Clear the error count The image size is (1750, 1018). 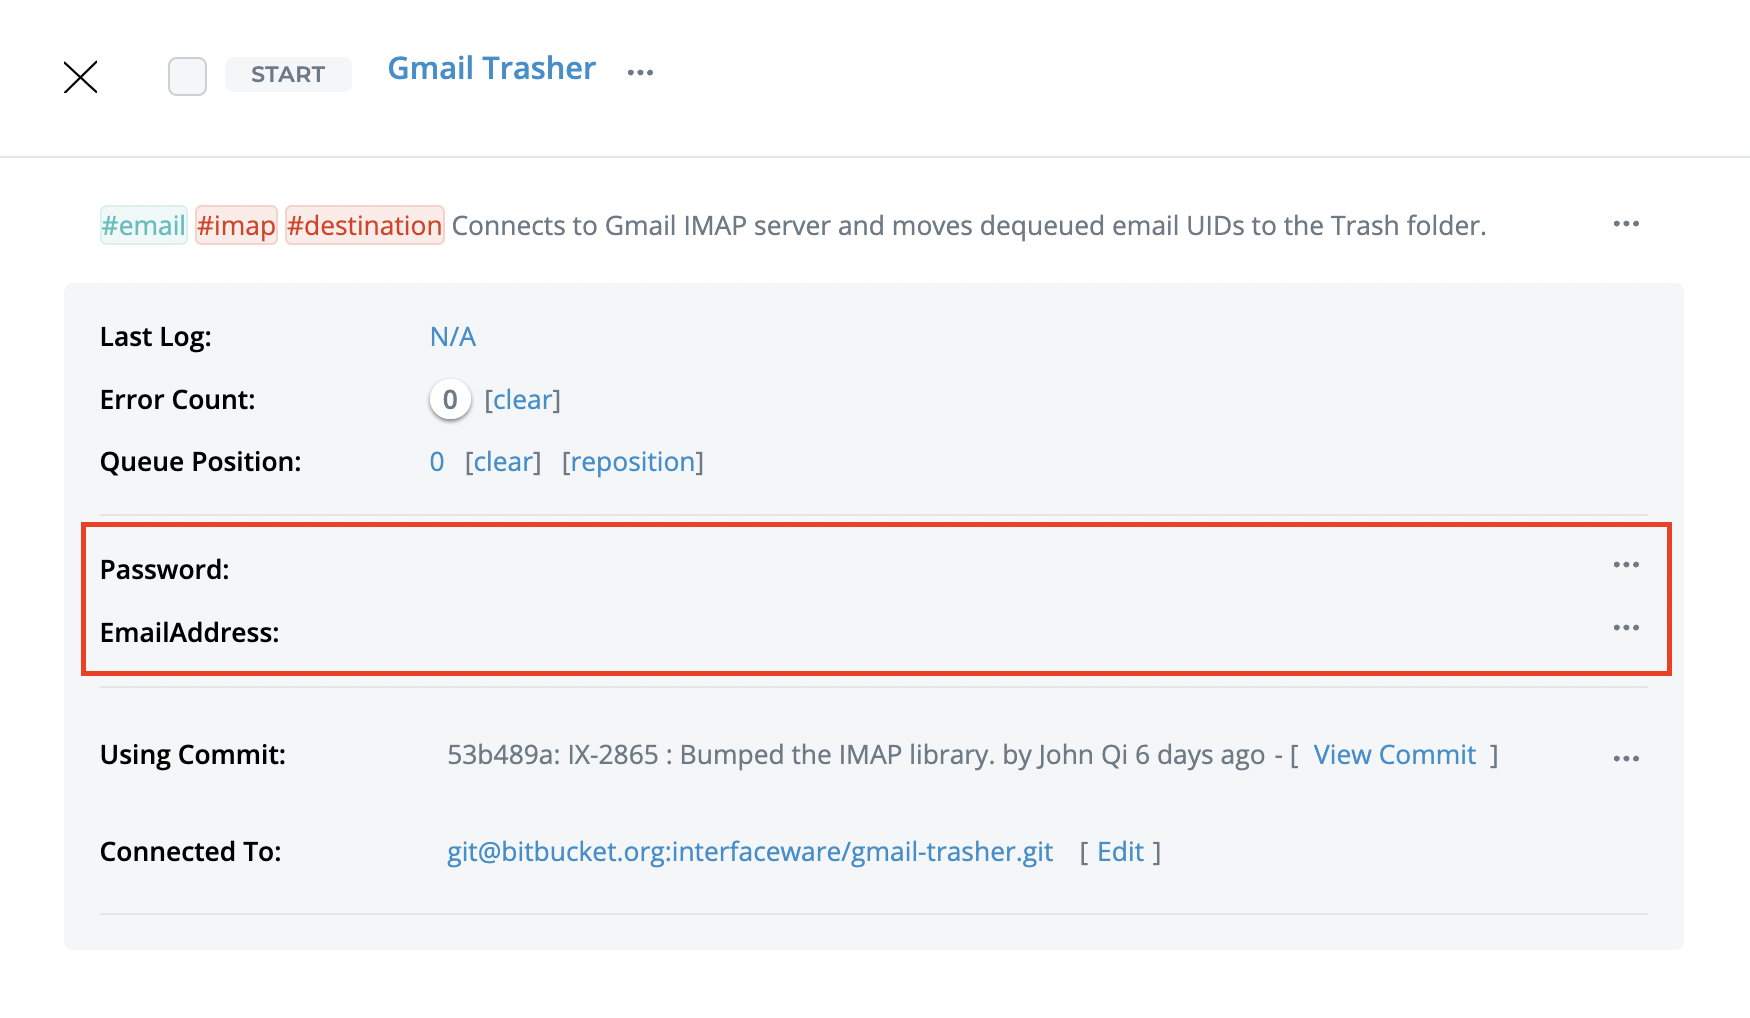tap(522, 400)
